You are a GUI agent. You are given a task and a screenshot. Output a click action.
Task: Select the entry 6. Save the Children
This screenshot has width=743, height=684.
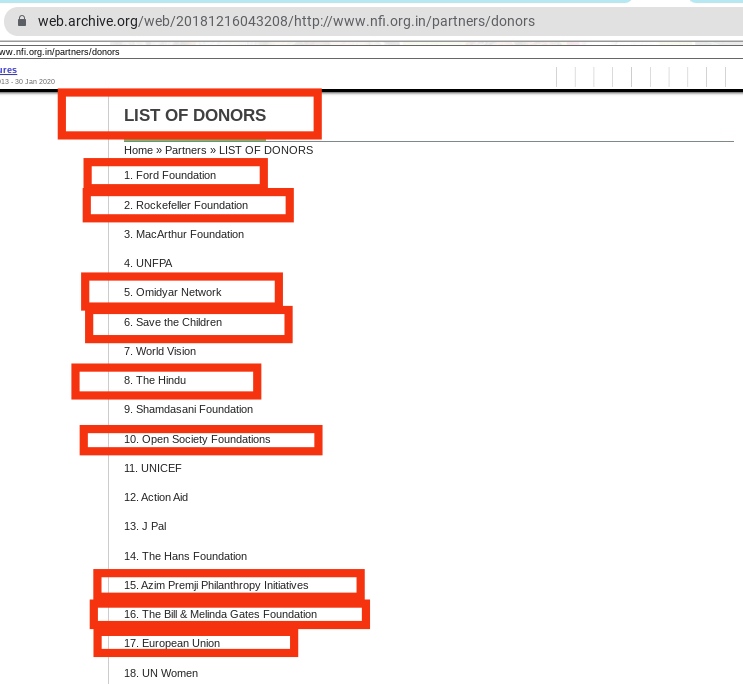tap(173, 322)
